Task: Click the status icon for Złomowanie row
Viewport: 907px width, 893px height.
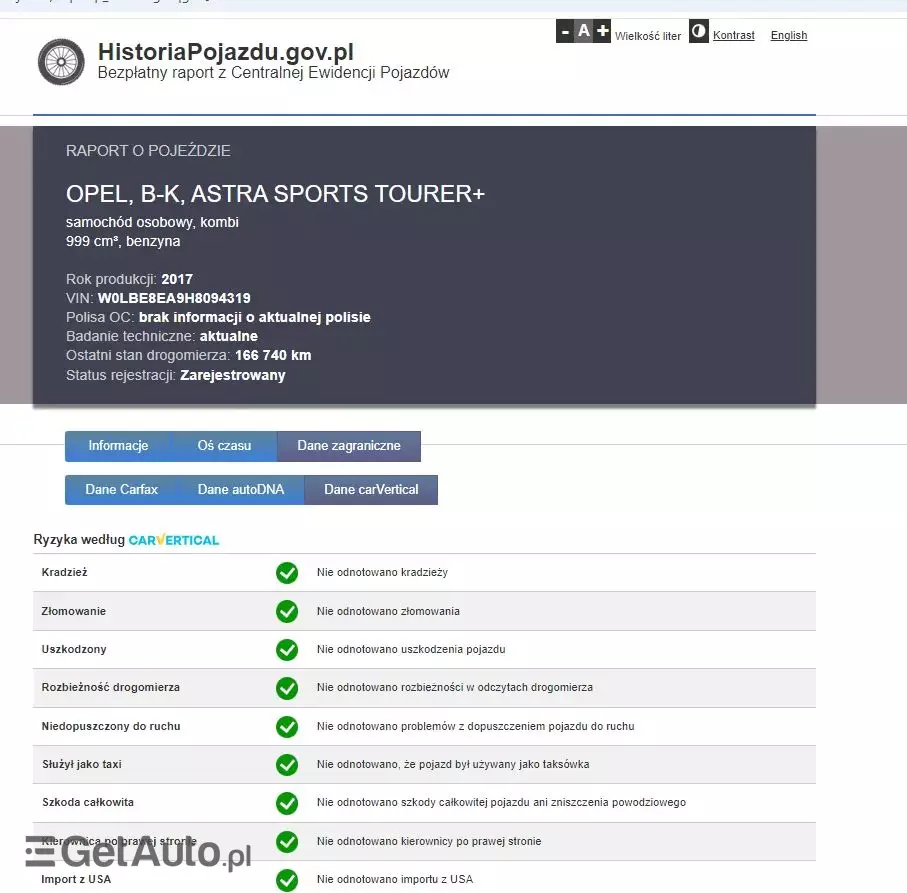Action: pos(287,611)
